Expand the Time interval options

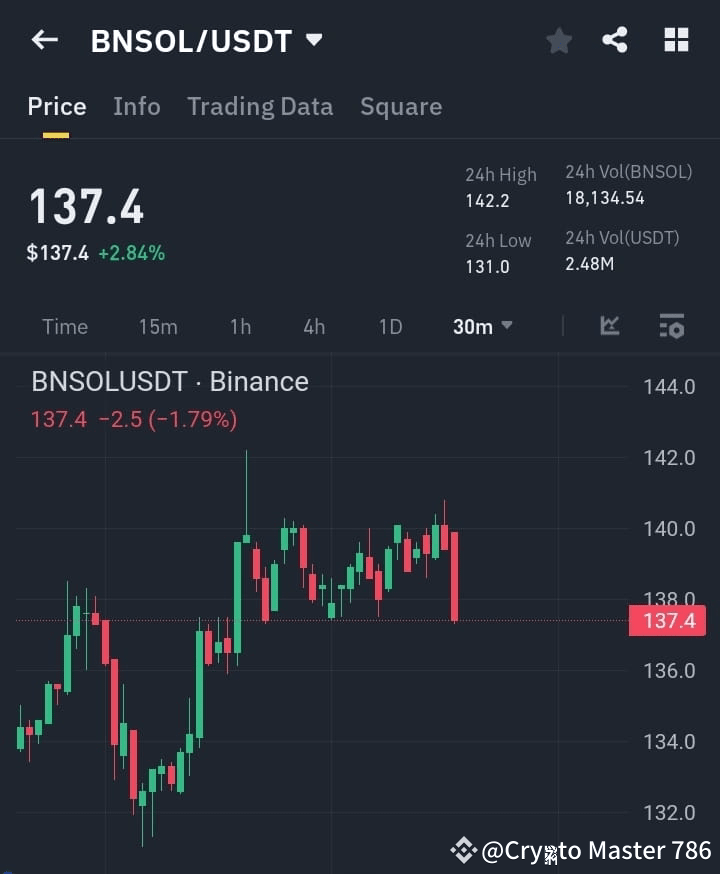click(64, 326)
